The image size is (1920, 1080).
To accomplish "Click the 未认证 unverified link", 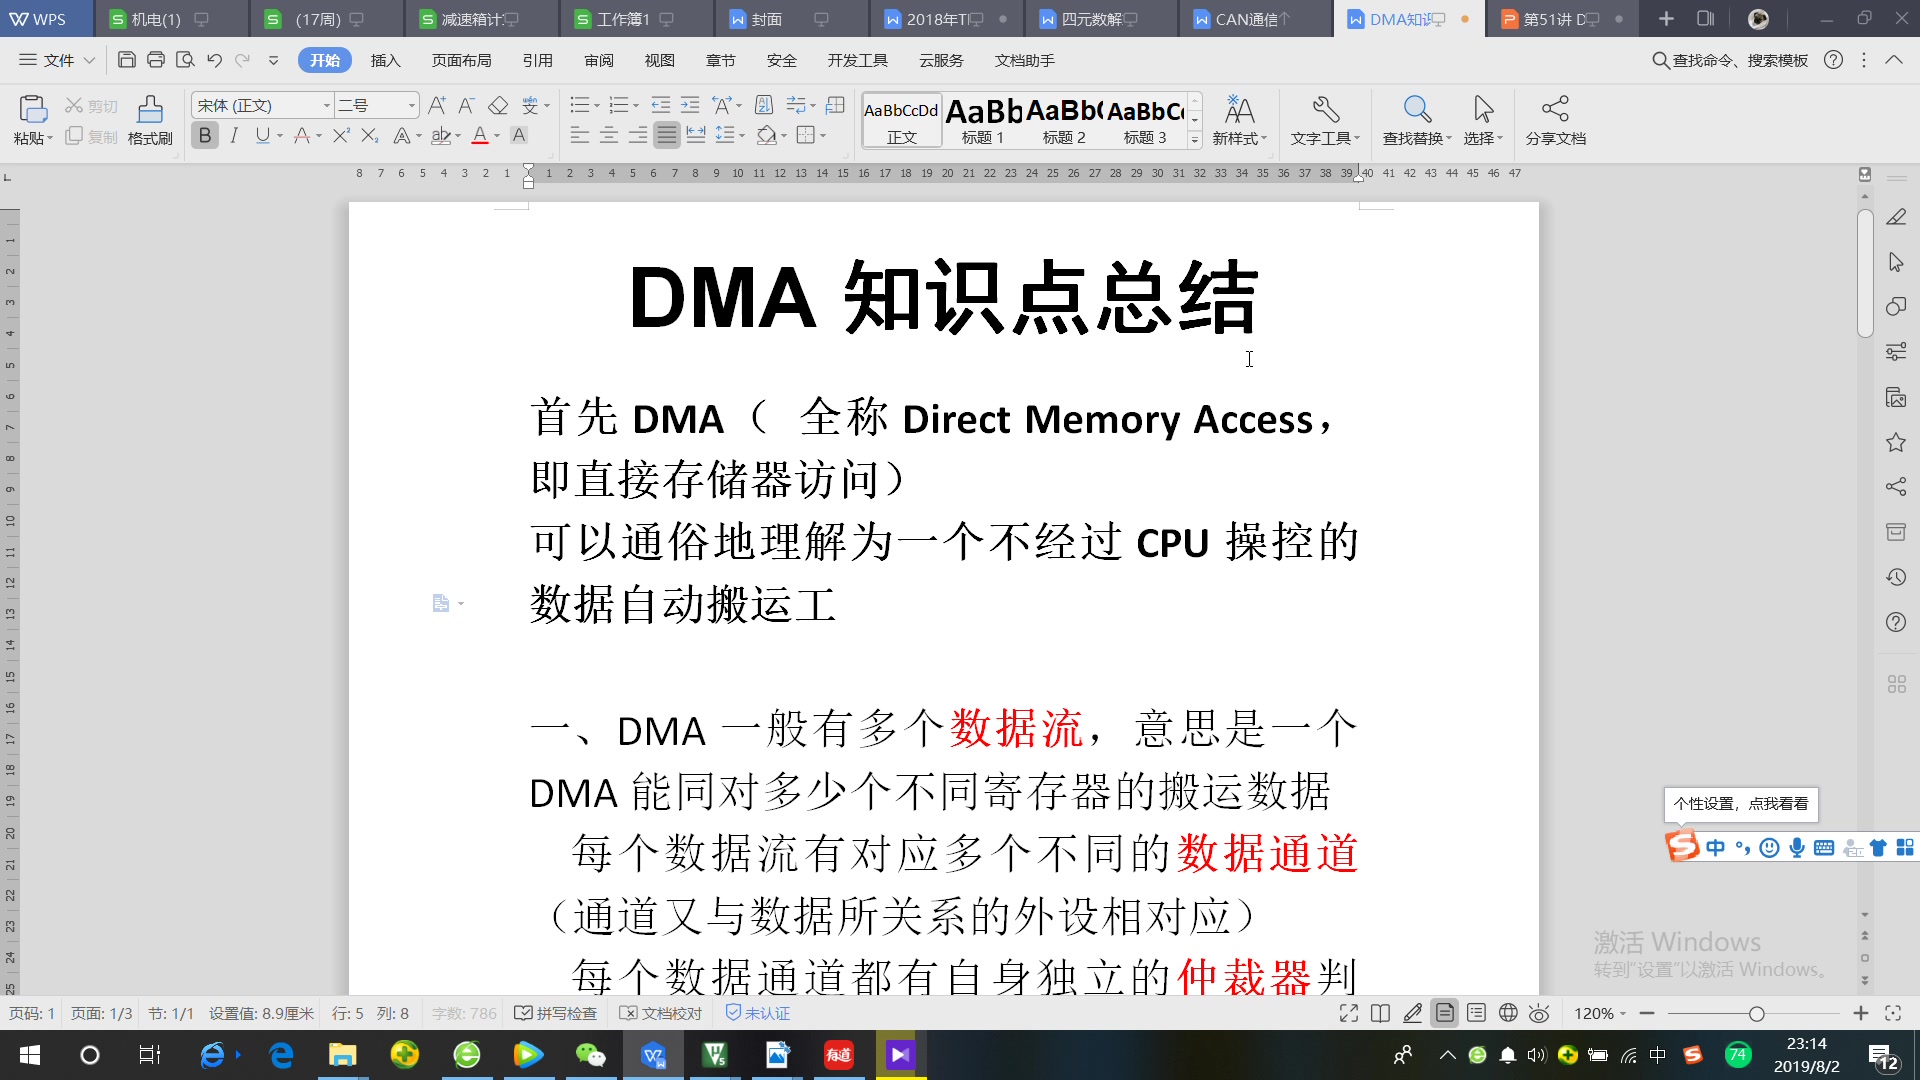I will (x=757, y=1013).
